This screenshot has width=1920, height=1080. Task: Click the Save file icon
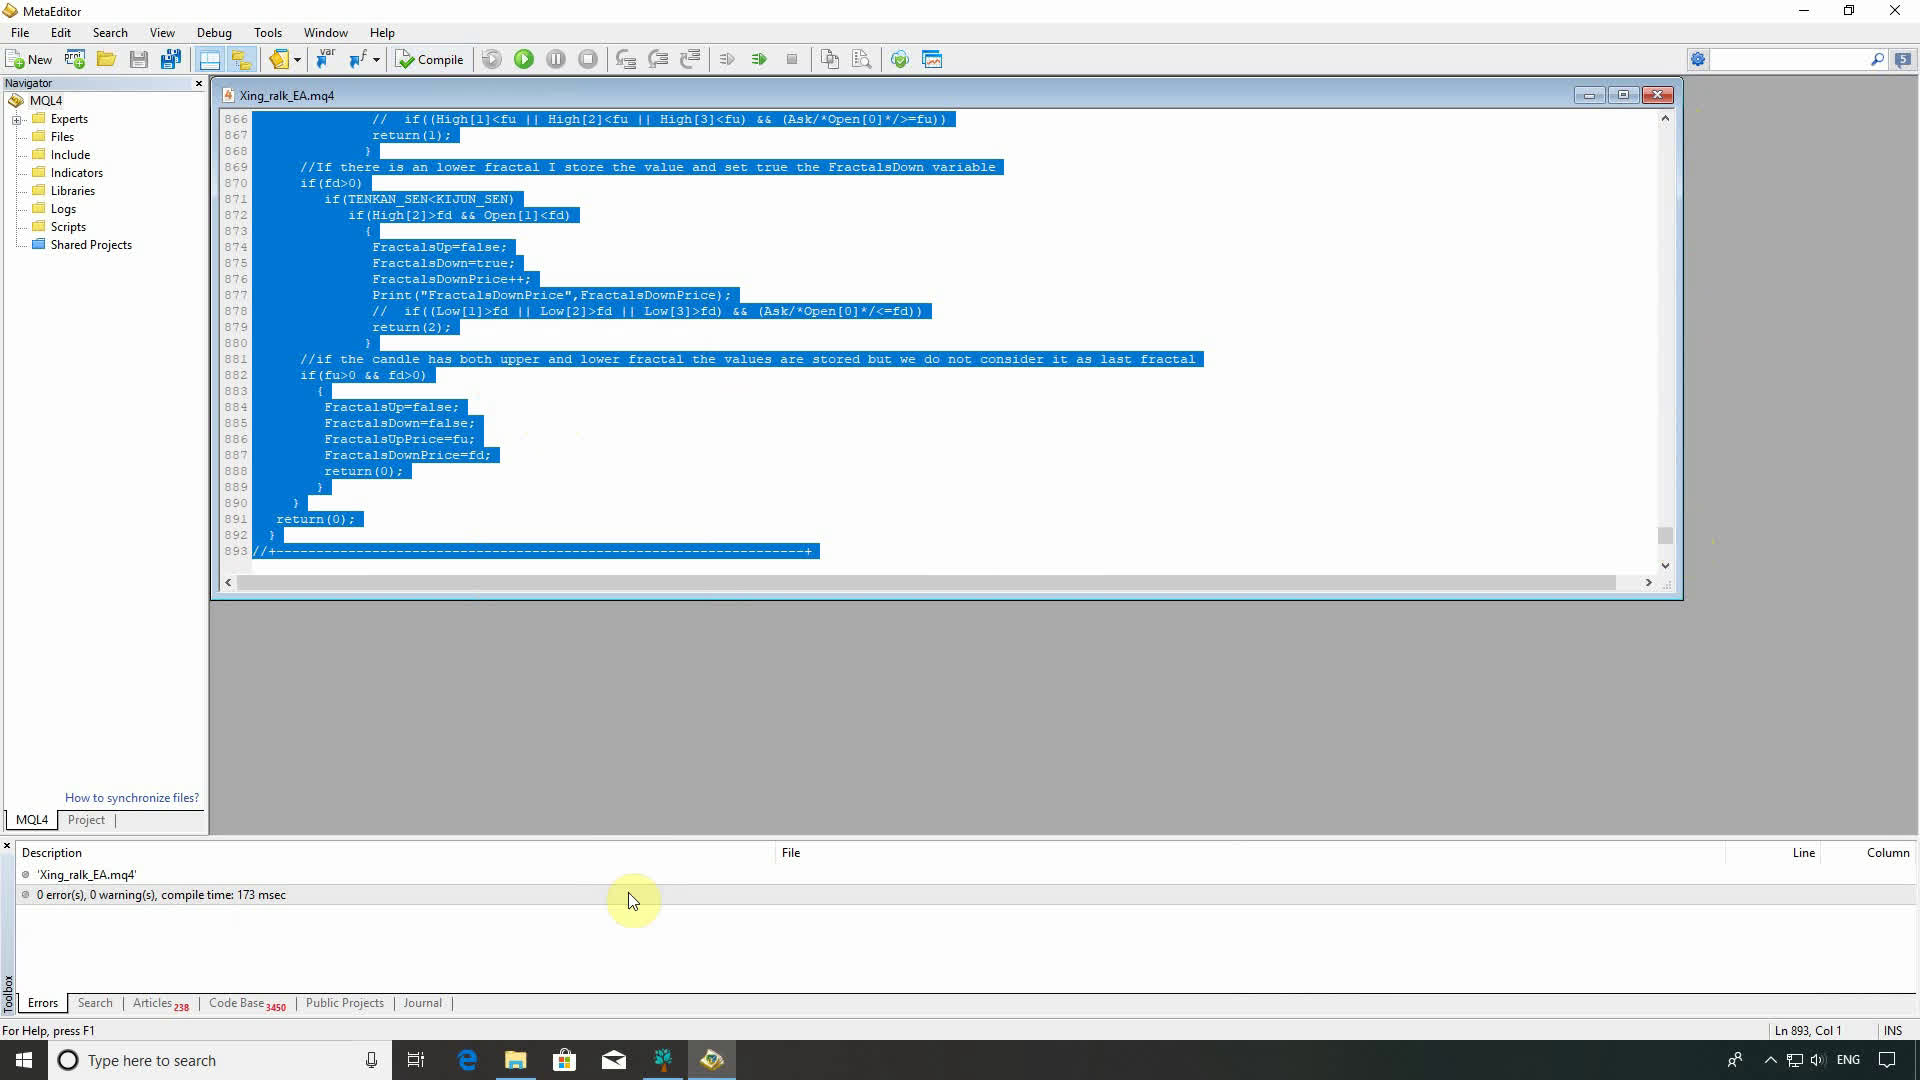[139, 60]
